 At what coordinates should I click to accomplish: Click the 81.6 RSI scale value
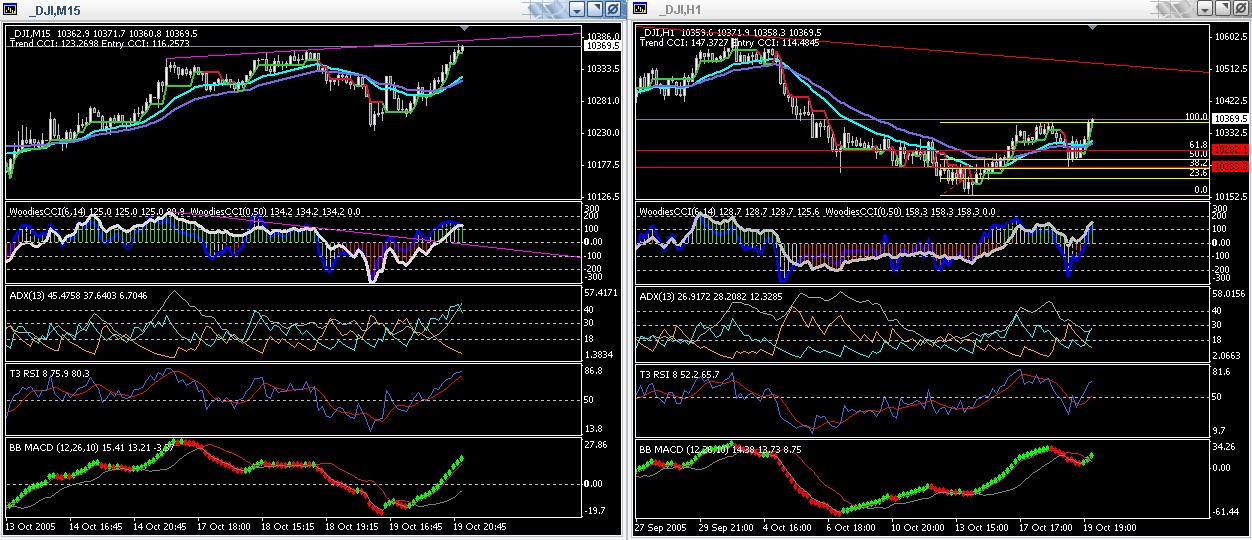click(1223, 372)
